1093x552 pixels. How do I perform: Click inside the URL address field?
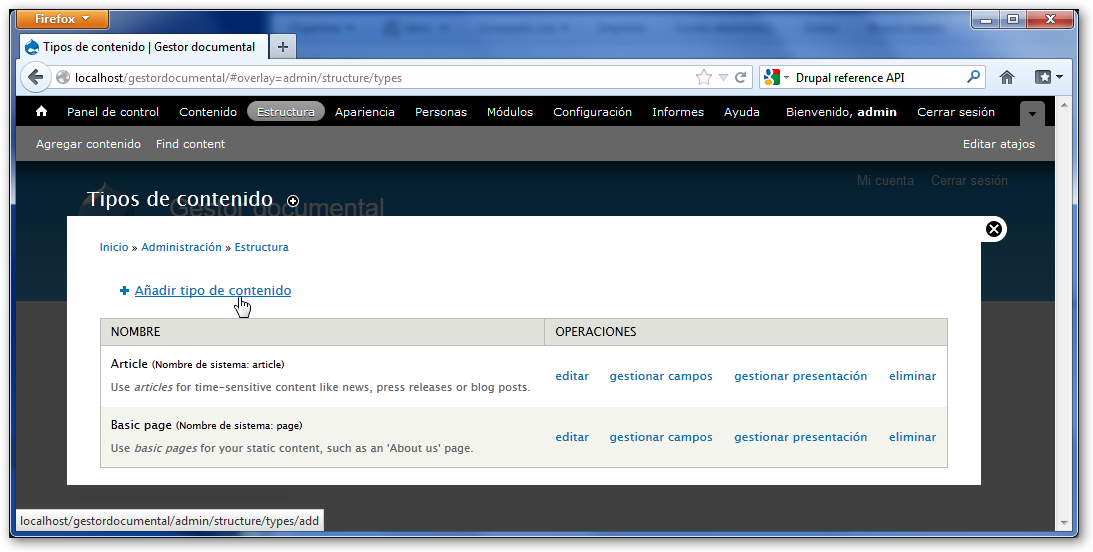(x=380, y=77)
